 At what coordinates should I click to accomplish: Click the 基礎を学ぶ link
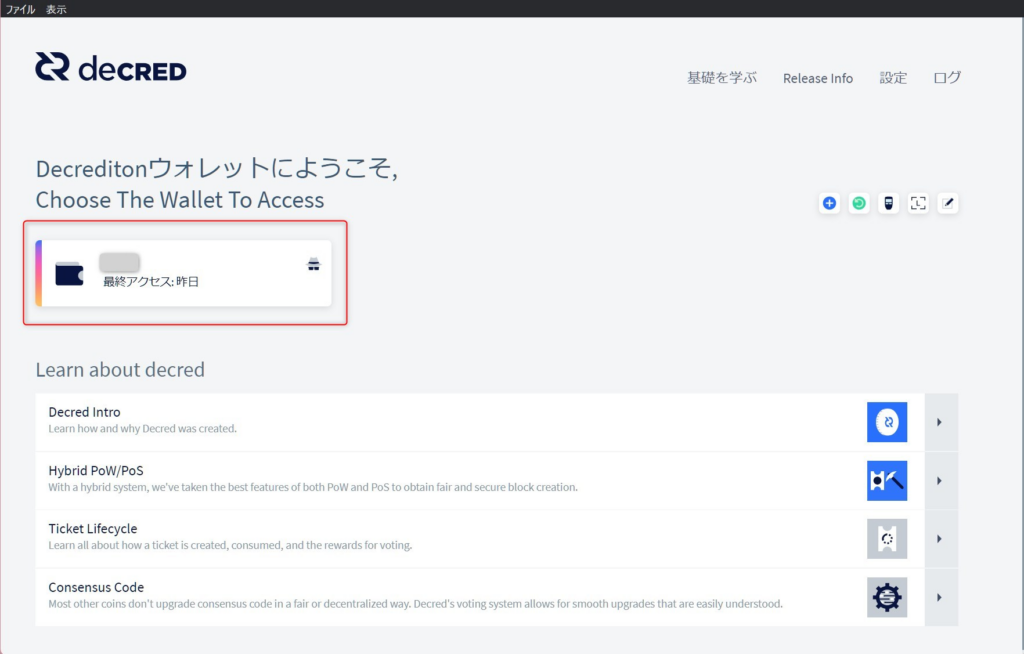point(721,78)
